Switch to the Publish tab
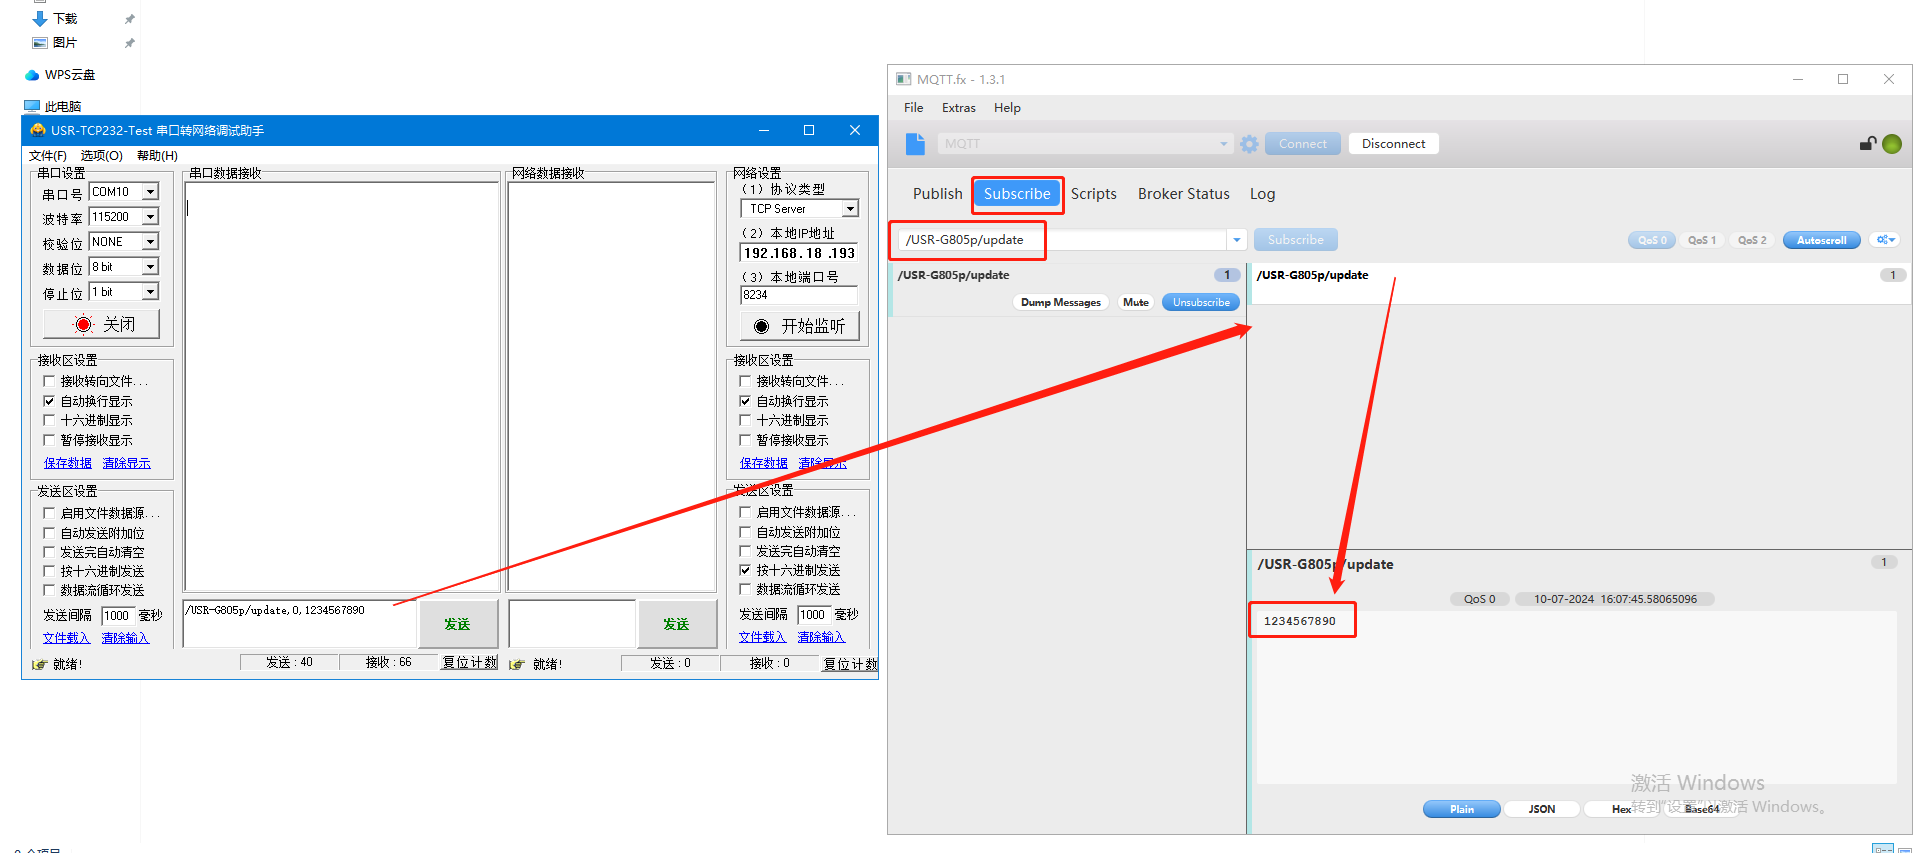Viewport: 1920px width, 853px height. pyautogui.click(x=937, y=194)
